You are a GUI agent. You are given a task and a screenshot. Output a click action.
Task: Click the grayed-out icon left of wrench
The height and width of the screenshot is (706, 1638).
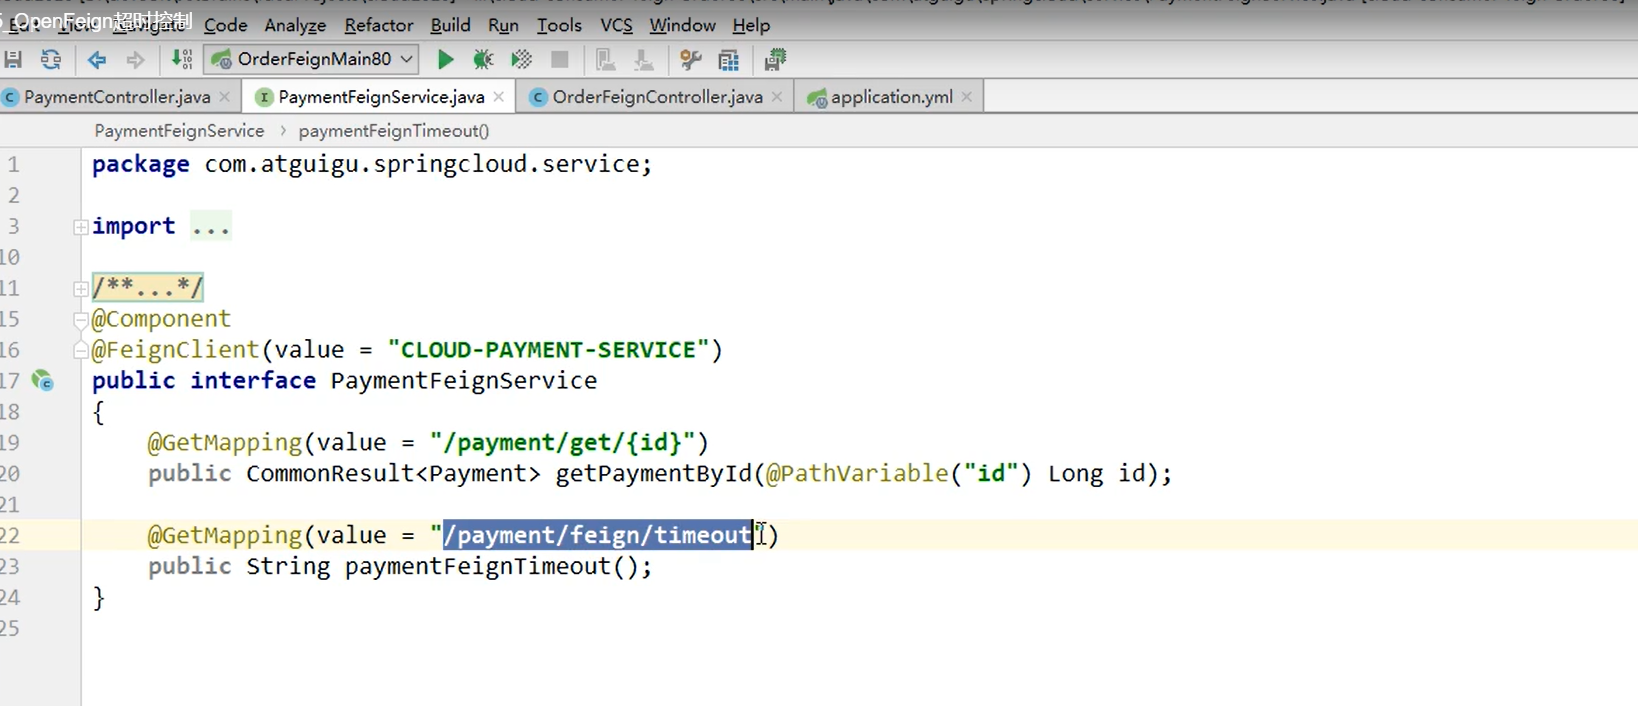click(x=644, y=60)
